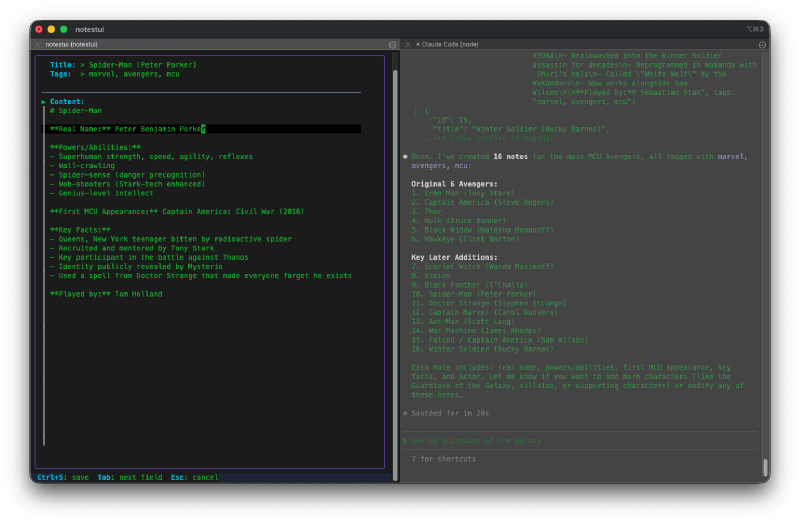Click the Key Facts heading
This screenshot has height=523, width=800.
80,230
